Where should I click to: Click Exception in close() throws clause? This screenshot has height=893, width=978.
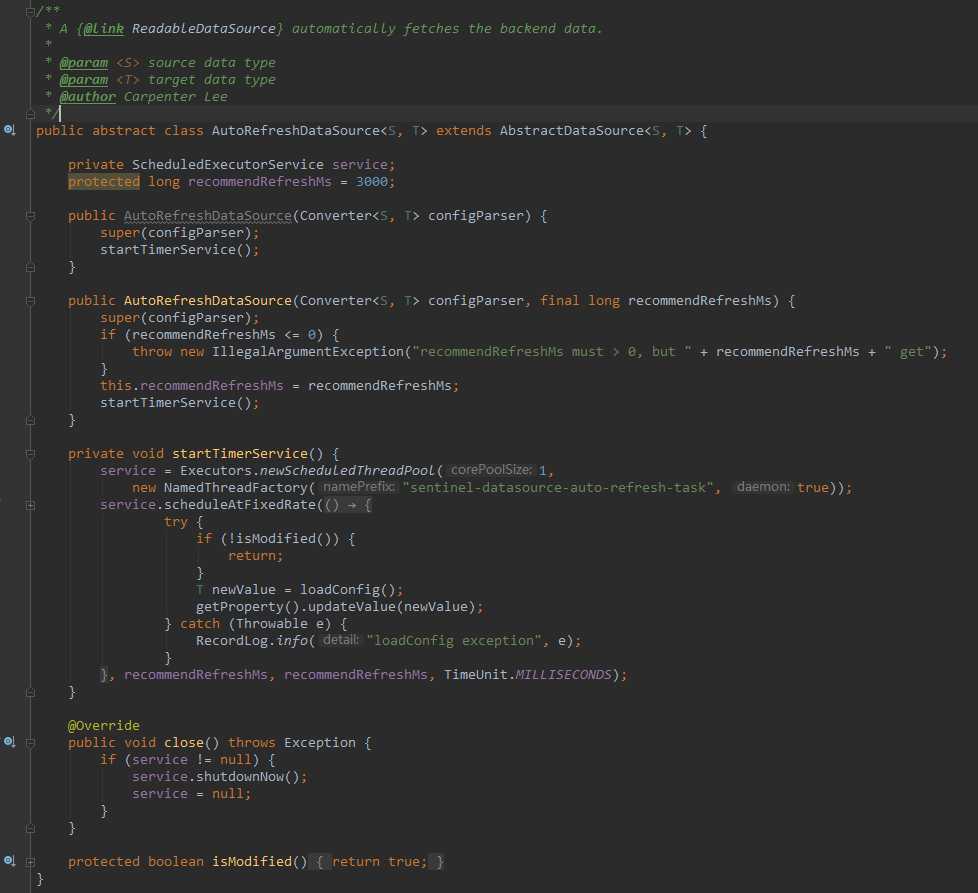pos(319,743)
